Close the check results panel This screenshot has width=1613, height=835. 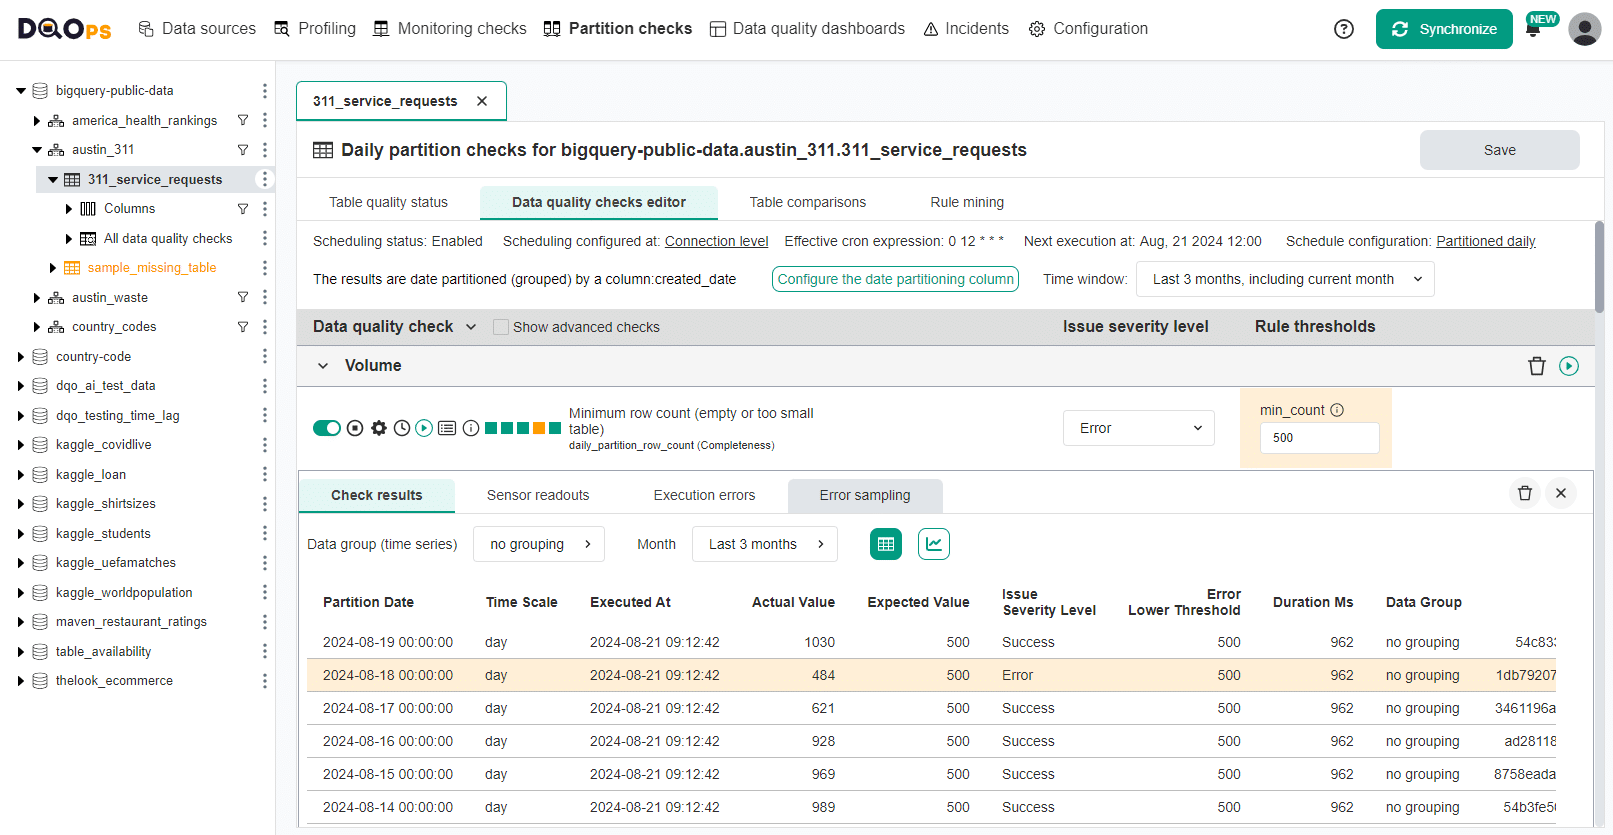pos(1561,493)
